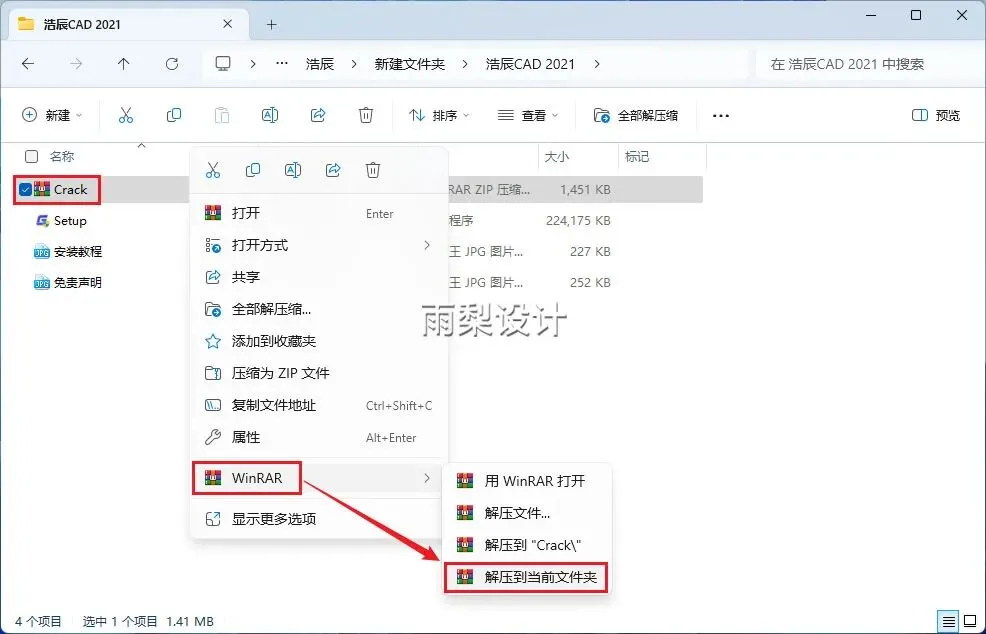This screenshot has width=986, height=634.
Task: Open a new tab with plus button
Action: coord(272,25)
